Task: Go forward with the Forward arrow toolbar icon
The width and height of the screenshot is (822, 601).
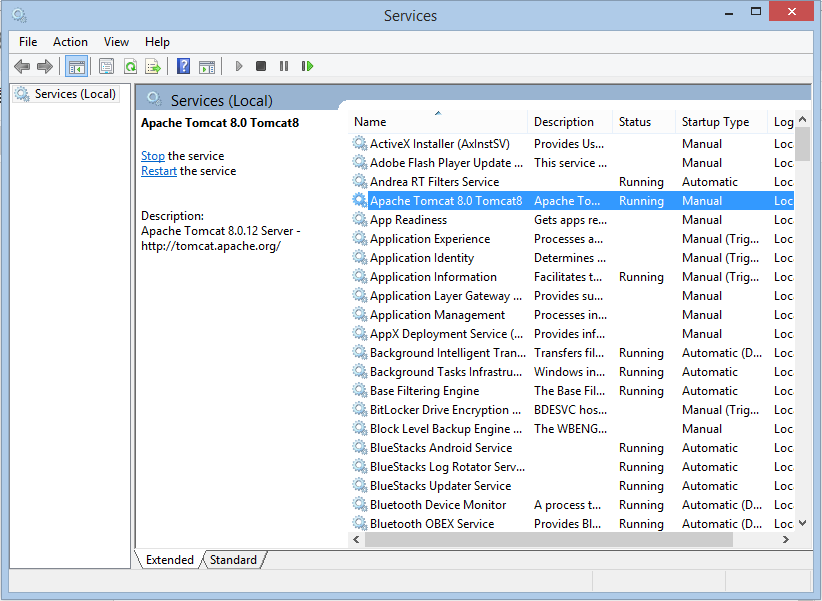Action: point(45,67)
